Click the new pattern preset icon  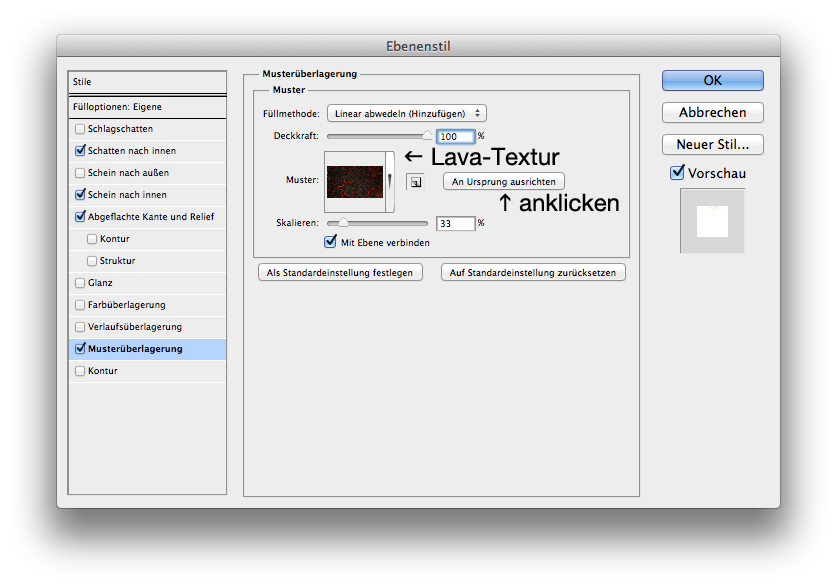[414, 182]
